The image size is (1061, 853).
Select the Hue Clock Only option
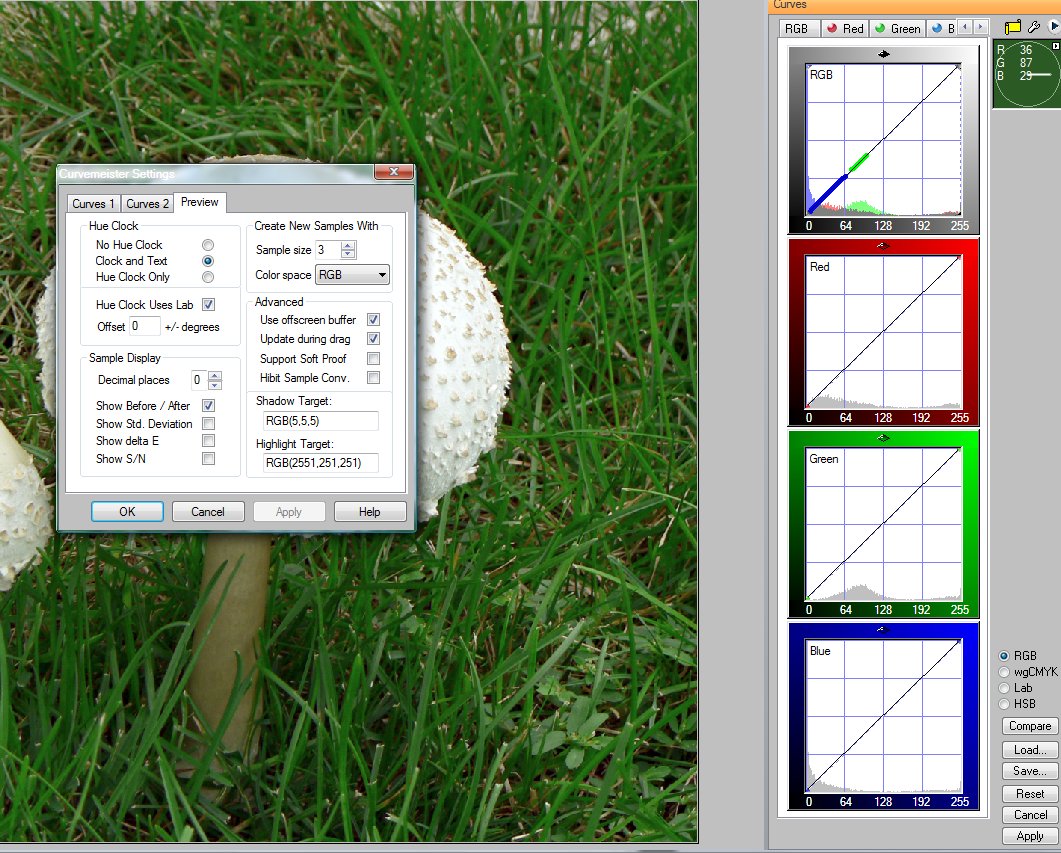[208, 277]
